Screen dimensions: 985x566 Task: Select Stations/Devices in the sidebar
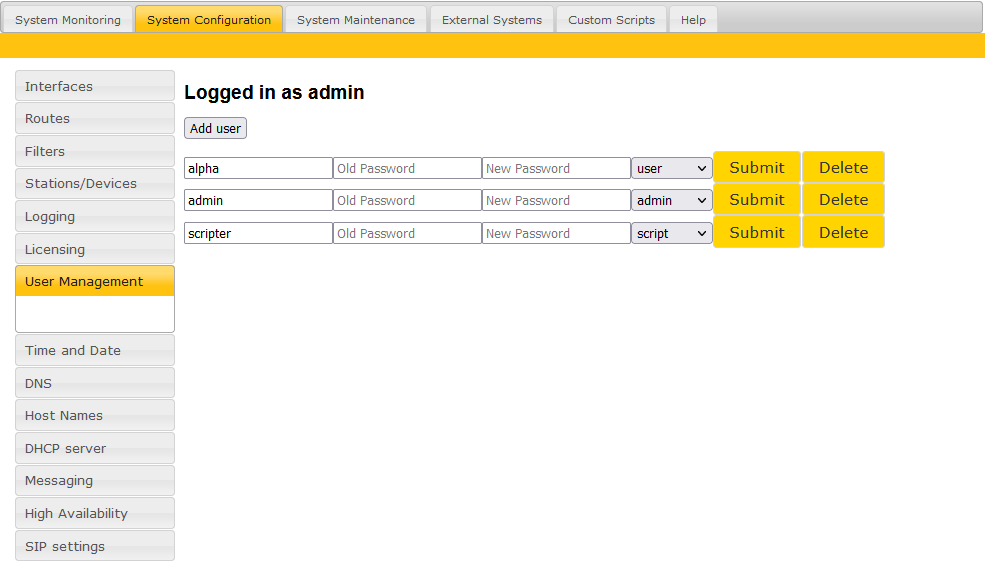[x=95, y=184]
